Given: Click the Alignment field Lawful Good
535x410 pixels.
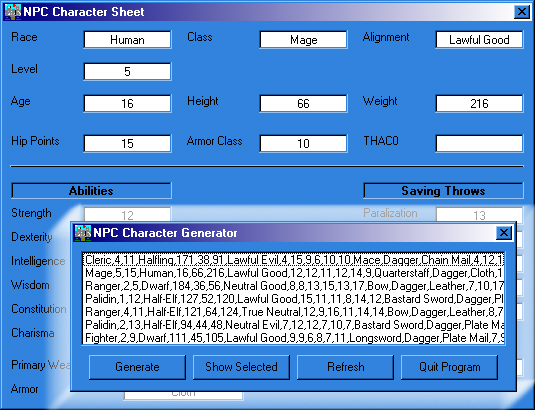Looking at the screenshot, I should [479, 40].
